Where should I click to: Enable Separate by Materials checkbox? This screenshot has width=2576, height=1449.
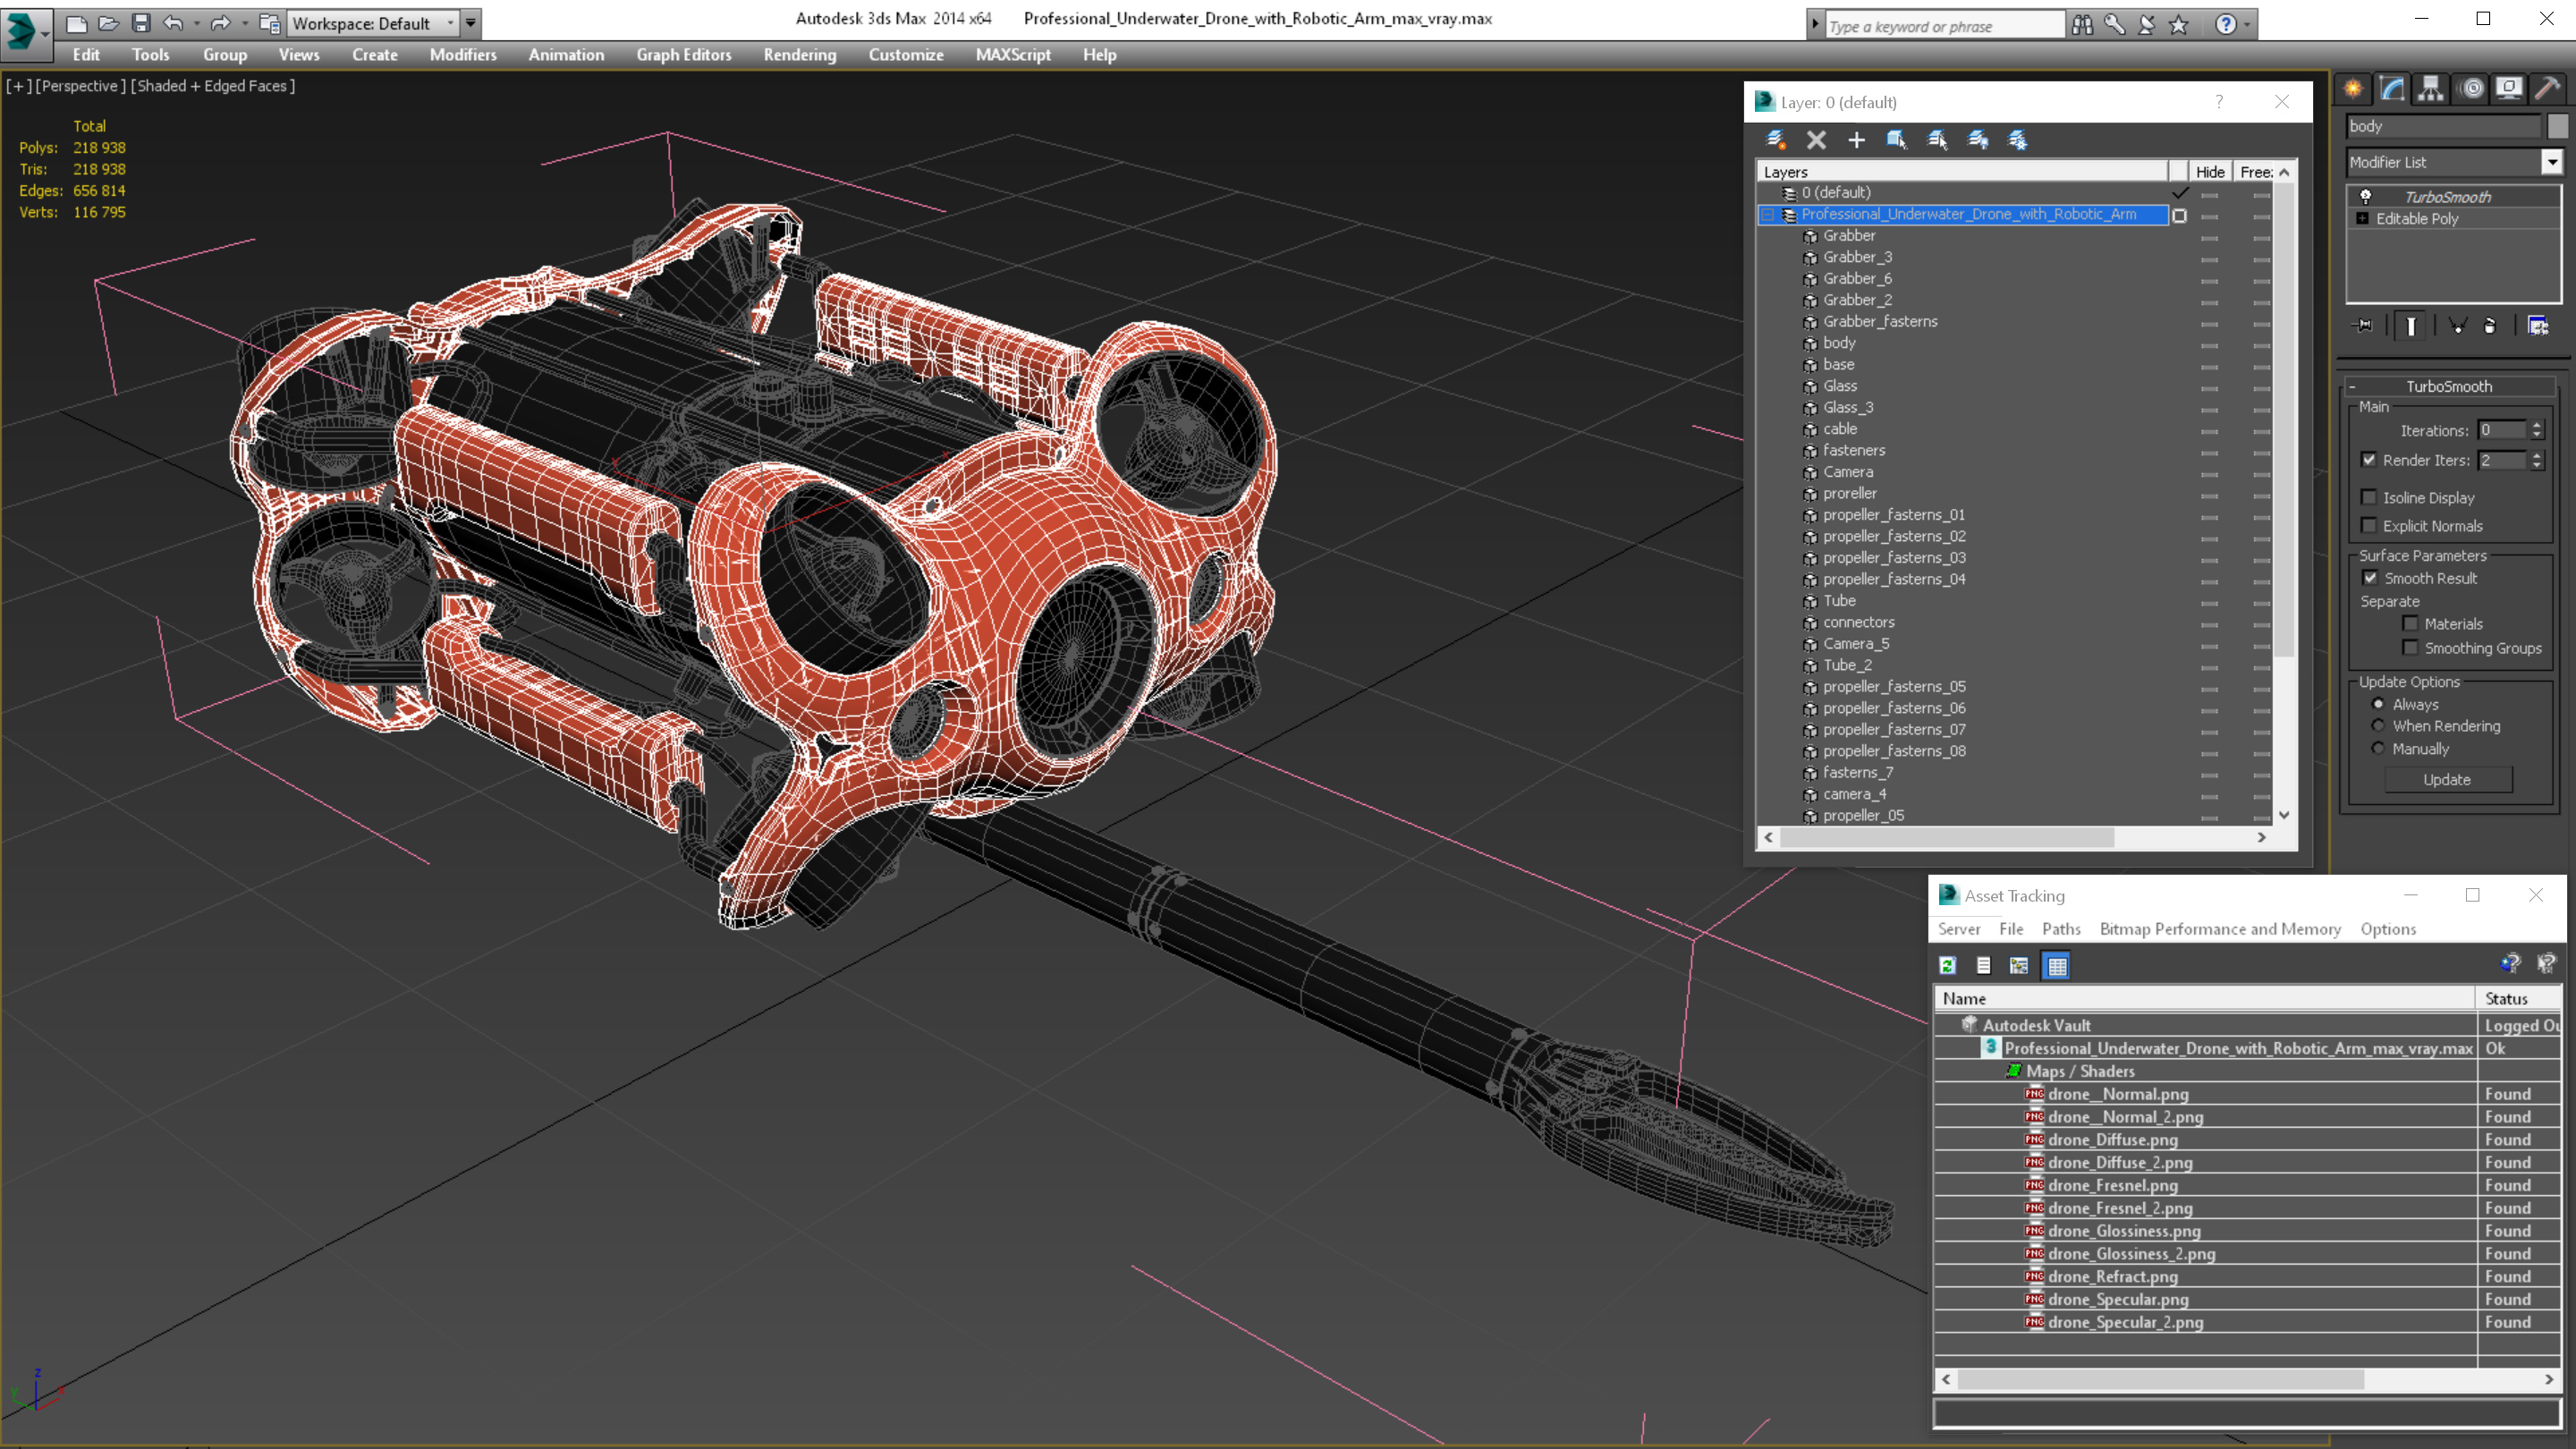2411,623
